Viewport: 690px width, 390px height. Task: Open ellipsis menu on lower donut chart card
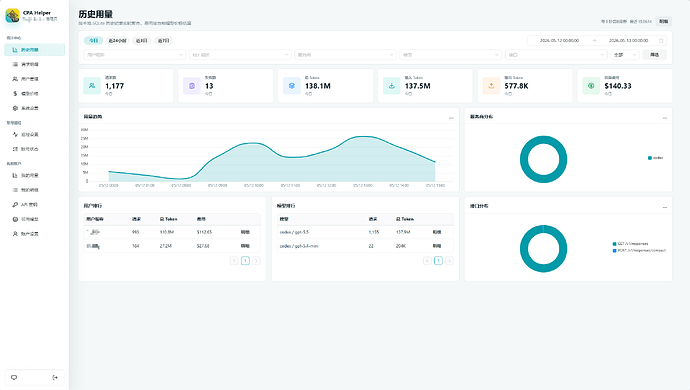664,206
